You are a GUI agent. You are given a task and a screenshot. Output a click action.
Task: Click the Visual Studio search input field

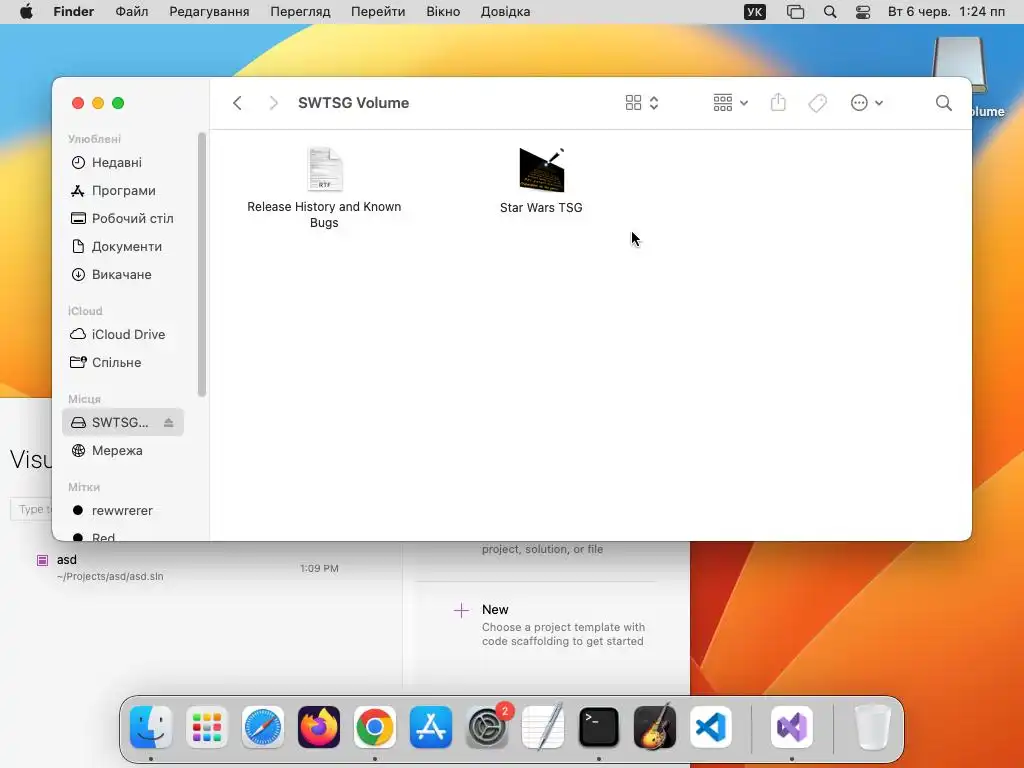(31, 509)
